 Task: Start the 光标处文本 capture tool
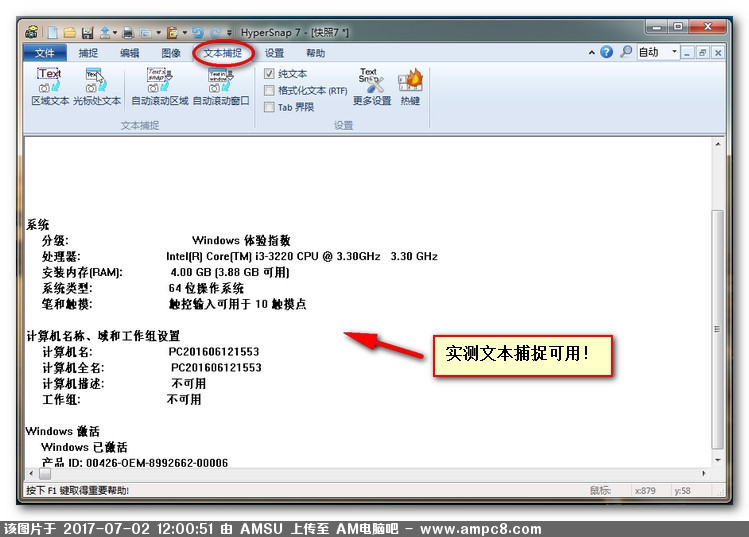(x=96, y=86)
